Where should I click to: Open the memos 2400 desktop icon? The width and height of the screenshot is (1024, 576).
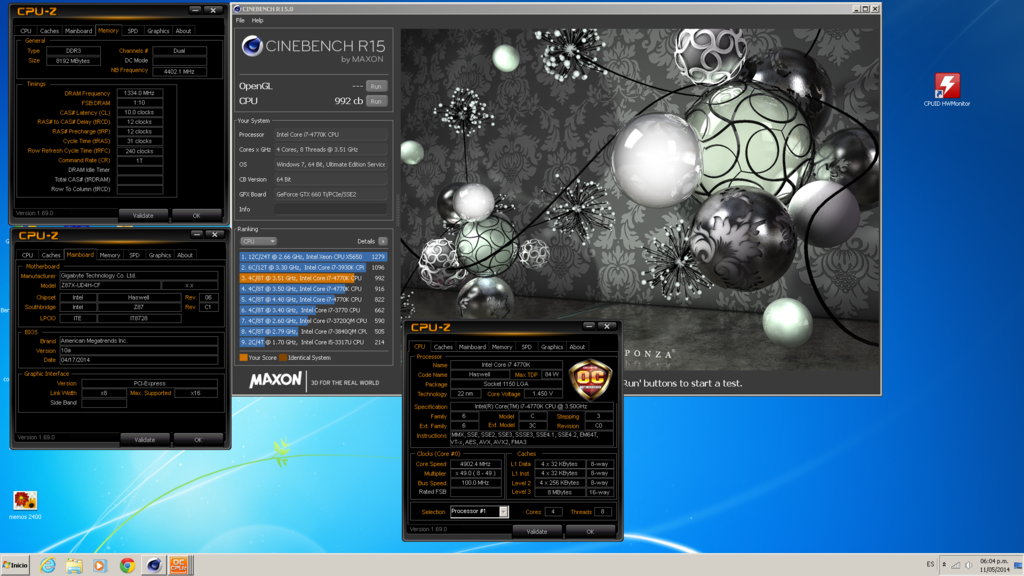[x=25, y=505]
